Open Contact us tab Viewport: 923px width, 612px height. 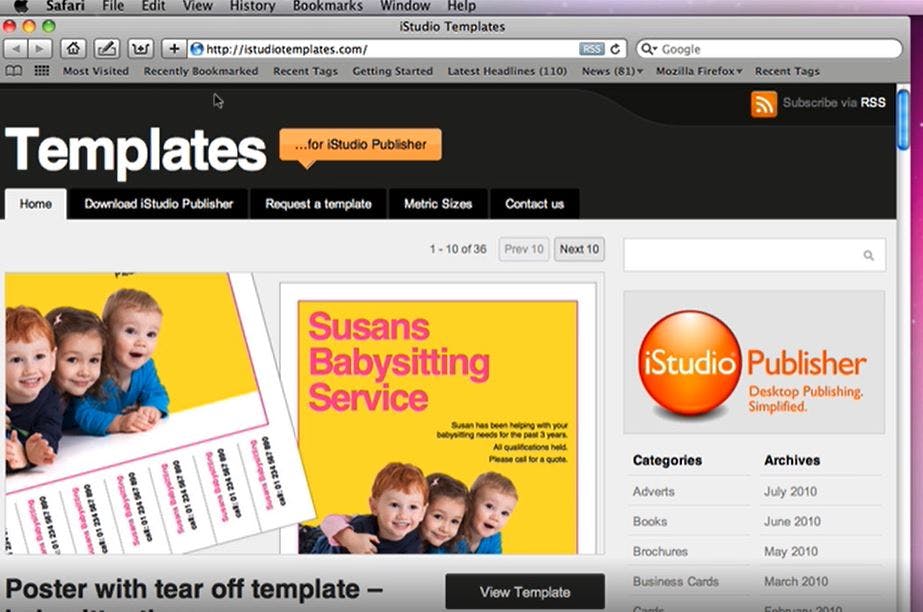(x=534, y=204)
